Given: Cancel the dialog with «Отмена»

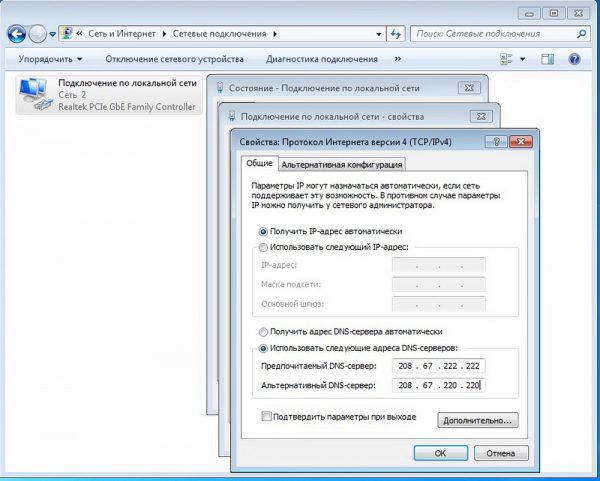Looking at the screenshot, I should (x=501, y=453).
